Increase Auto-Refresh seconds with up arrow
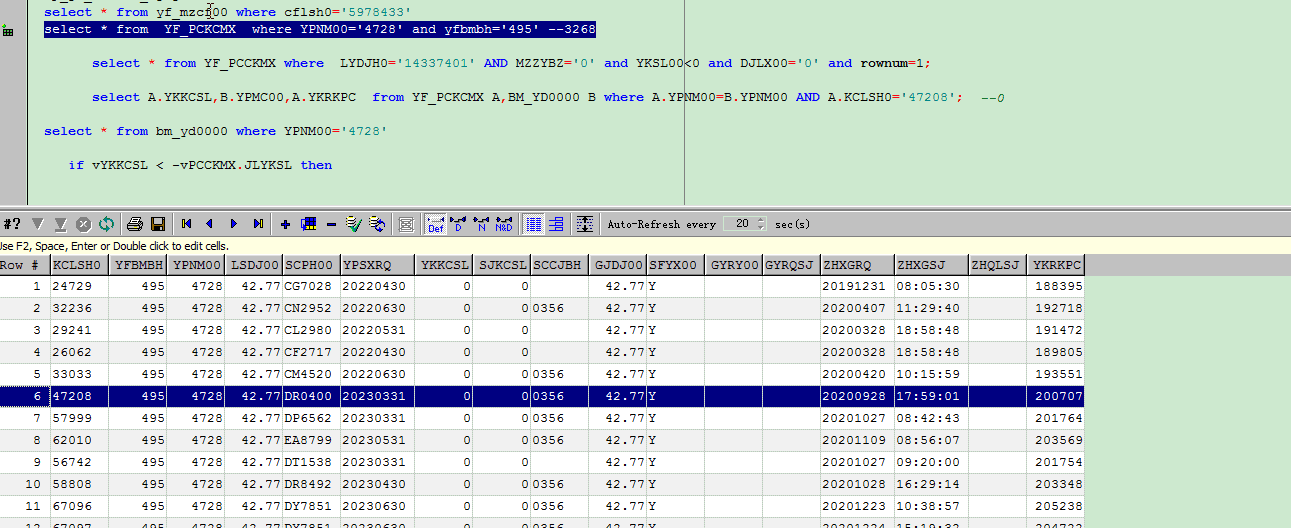 [761, 220]
